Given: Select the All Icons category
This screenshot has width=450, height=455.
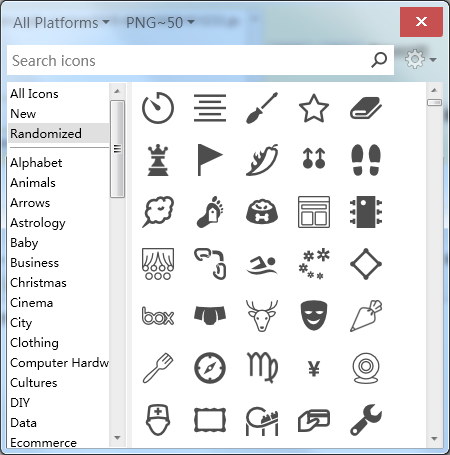Looking at the screenshot, I should 34,94.
